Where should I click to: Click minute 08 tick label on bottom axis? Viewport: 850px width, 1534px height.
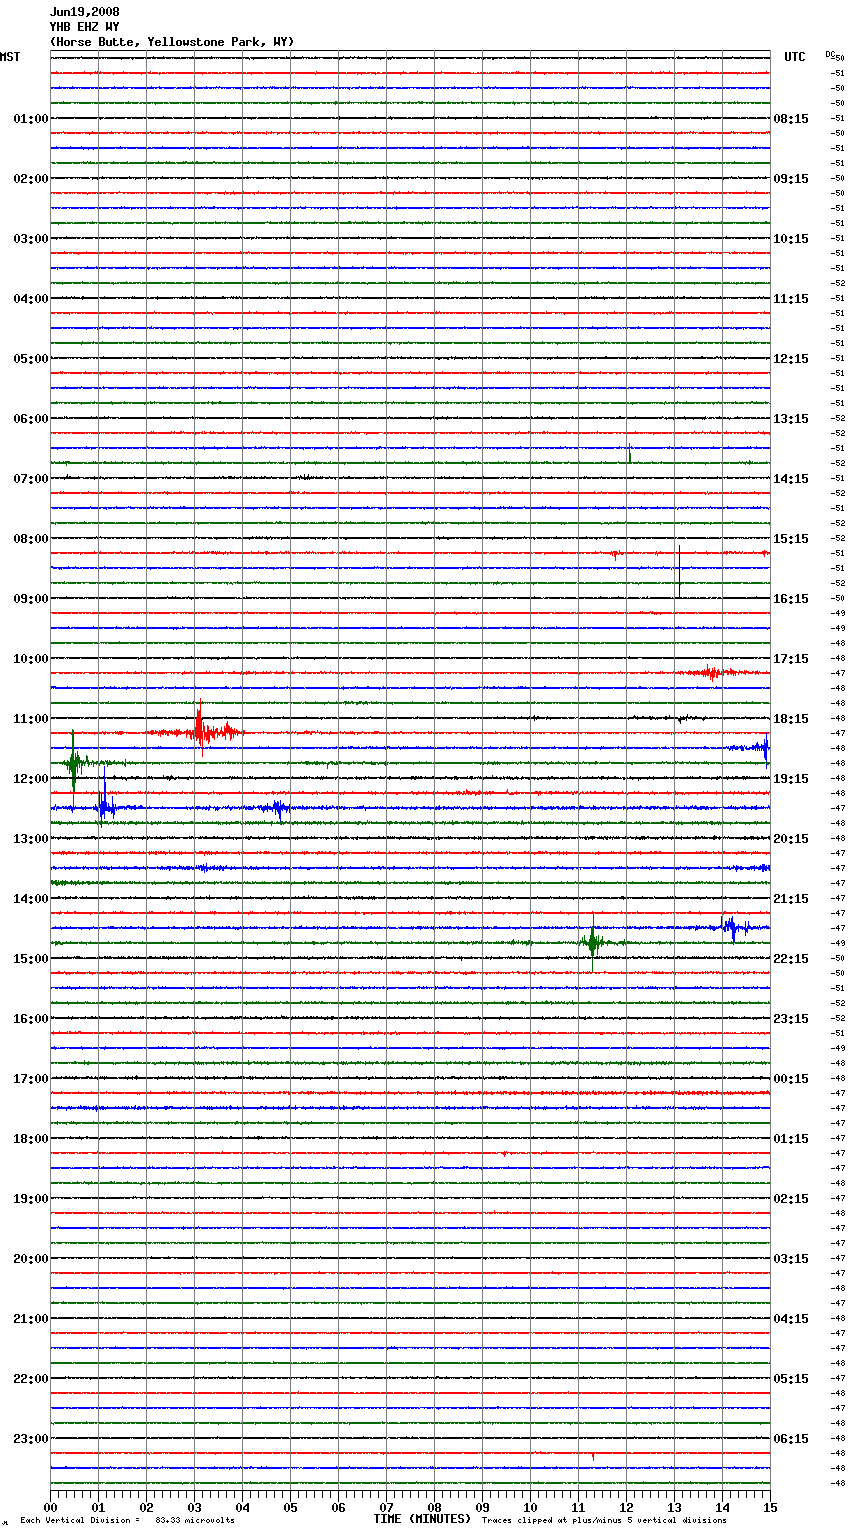click(434, 1507)
